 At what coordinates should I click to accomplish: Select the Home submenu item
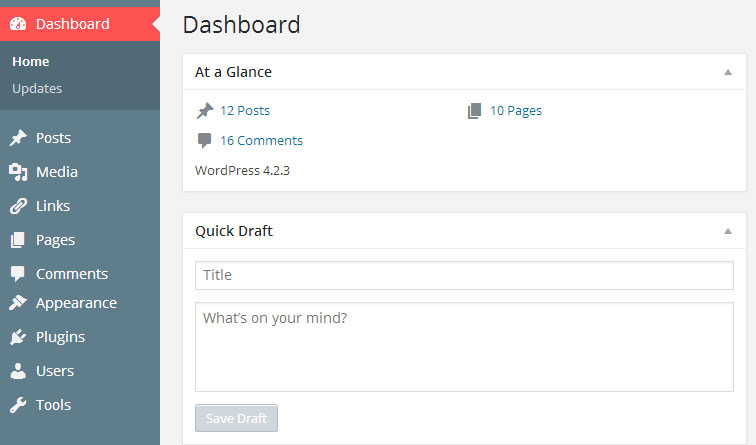click(31, 62)
